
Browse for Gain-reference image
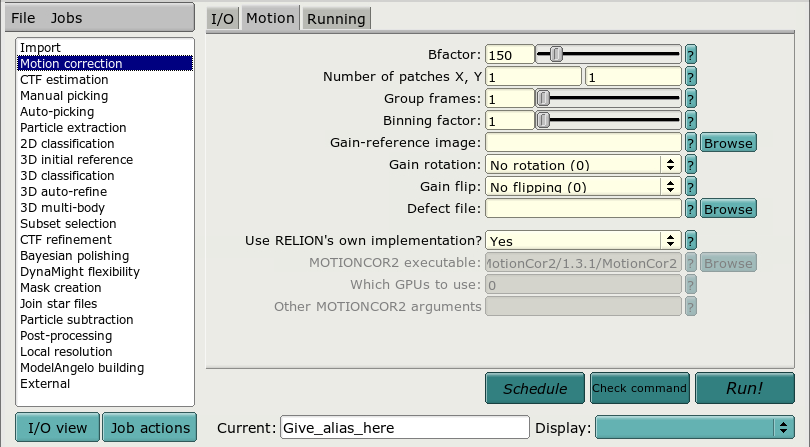coord(728,143)
